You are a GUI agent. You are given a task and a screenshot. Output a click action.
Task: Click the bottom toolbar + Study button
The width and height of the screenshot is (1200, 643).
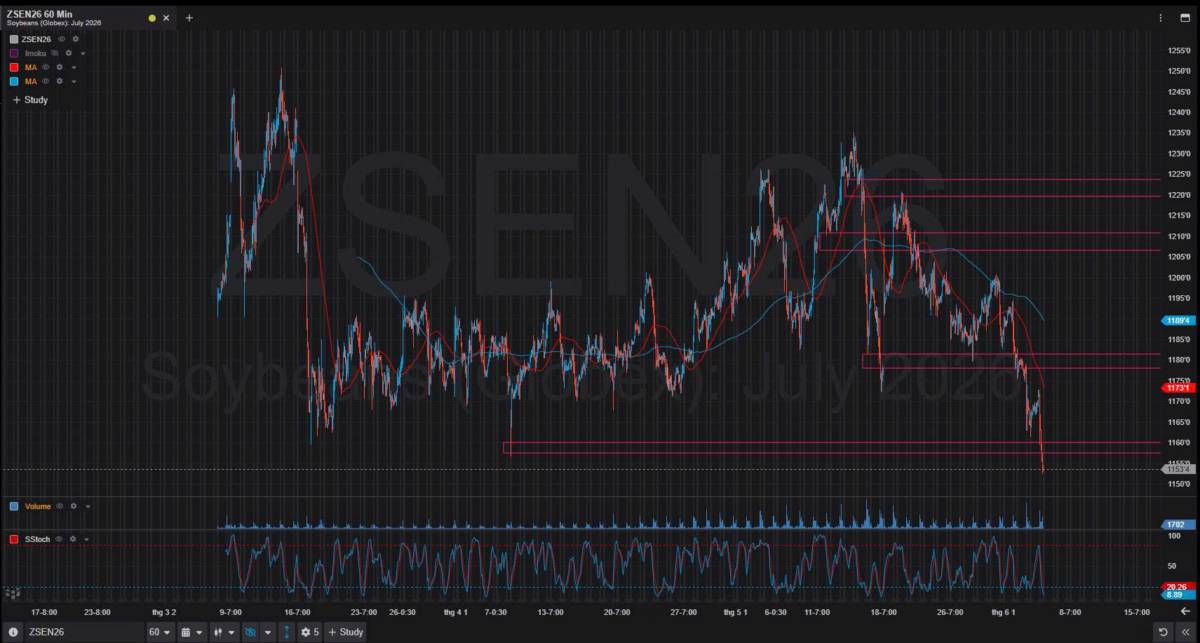click(x=345, y=632)
